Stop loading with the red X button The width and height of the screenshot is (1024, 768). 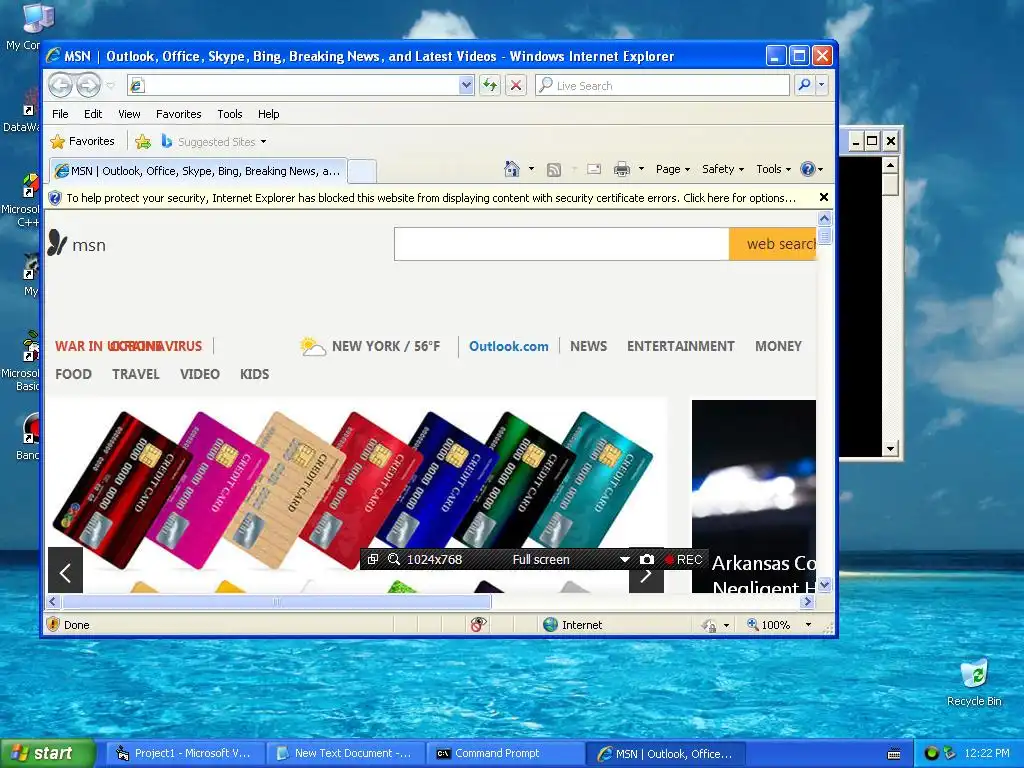tap(516, 85)
